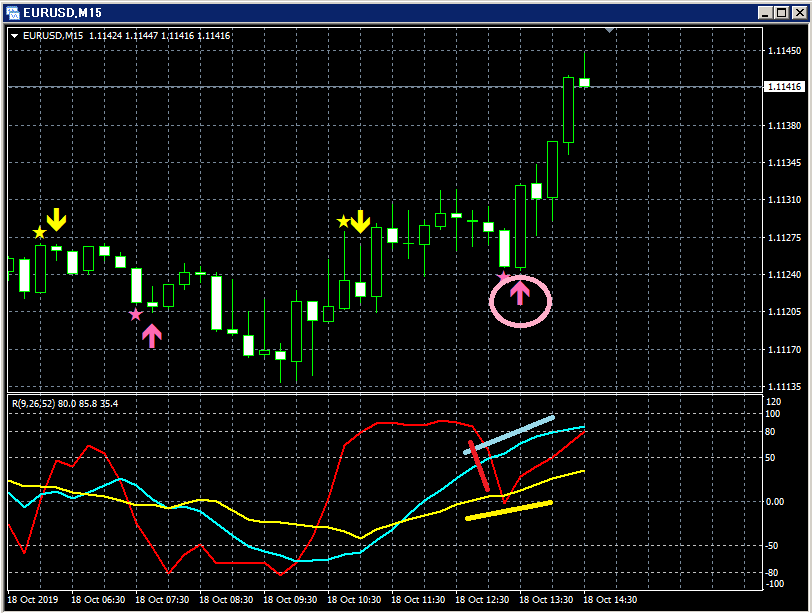Click the 18 Oct 14:30 time label
The height and width of the screenshot is (613, 812).
click(x=610, y=600)
